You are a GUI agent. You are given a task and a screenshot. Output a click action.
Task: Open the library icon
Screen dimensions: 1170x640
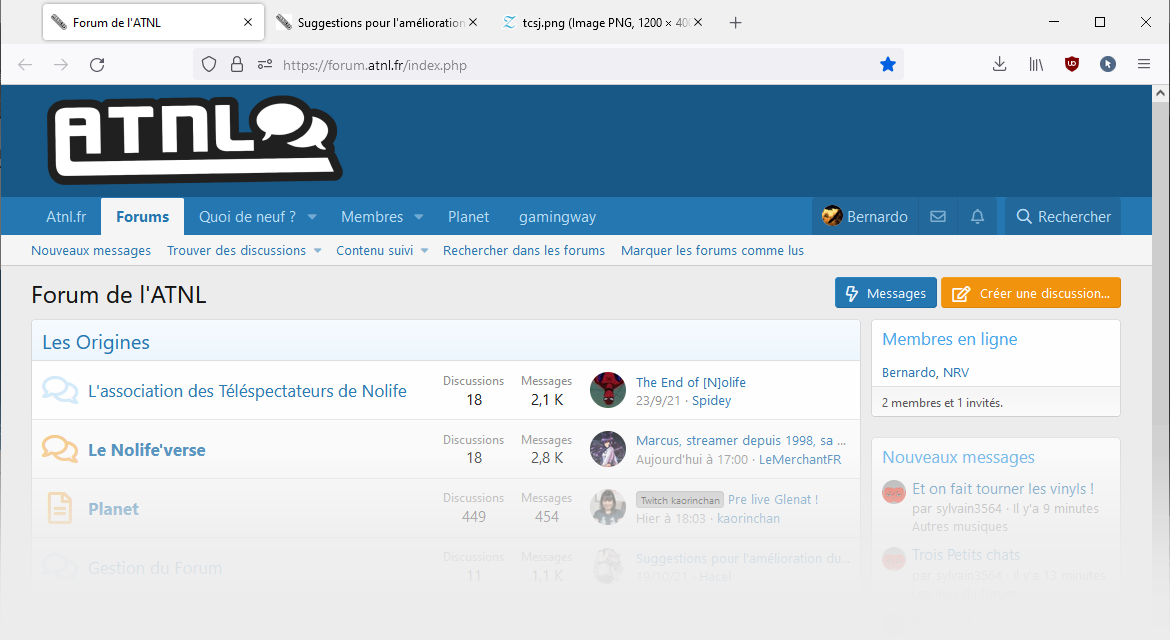[1036, 65]
